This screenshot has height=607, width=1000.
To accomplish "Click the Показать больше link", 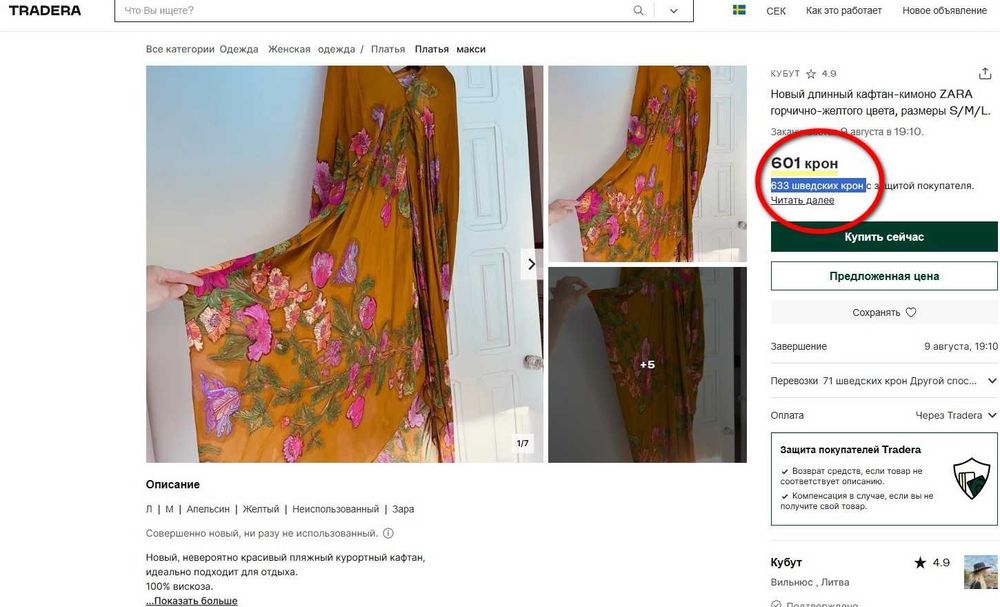I will click(x=191, y=601).
